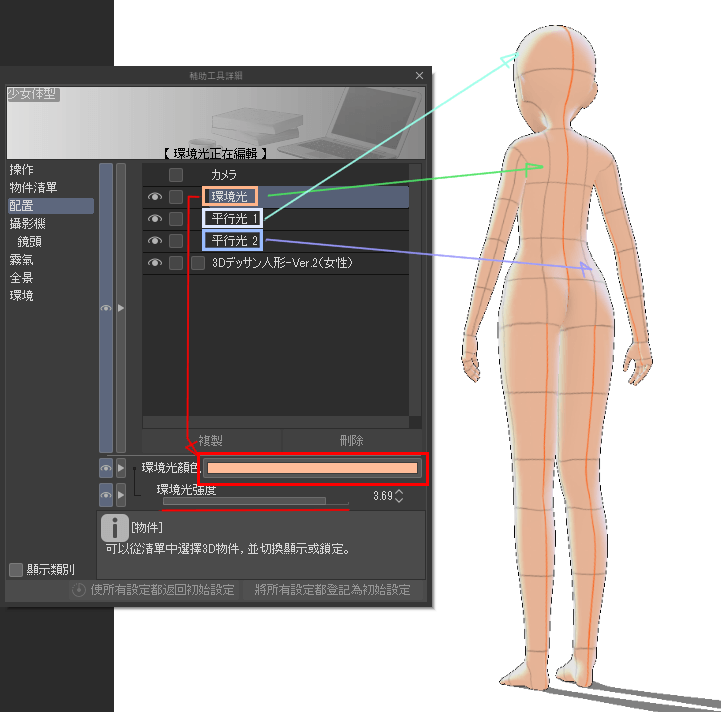Toggle eye icon for 環境光顏色 property display
Screen dimensions: 721x712
click(106, 468)
